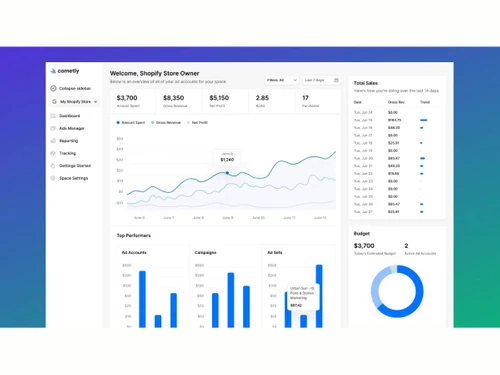Open the Dashboard page from sidebar
Image resolution: width=500 pixels, height=375 pixels.
pos(69,116)
